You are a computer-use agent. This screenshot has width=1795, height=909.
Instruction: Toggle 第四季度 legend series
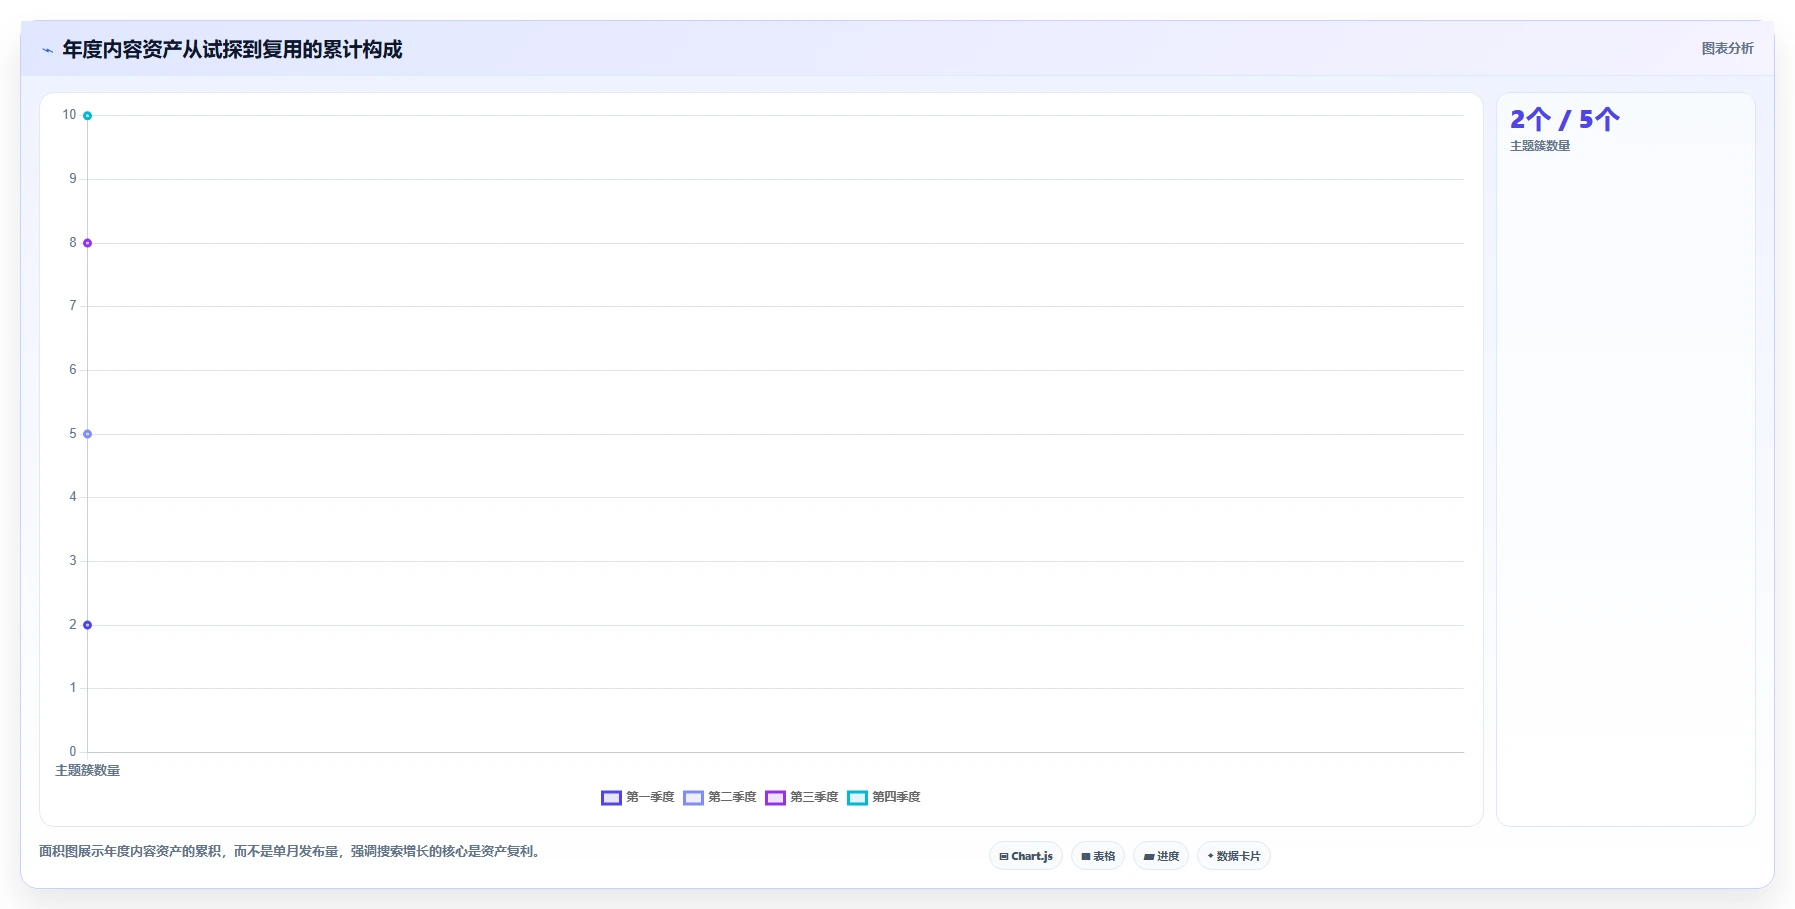click(x=883, y=797)
